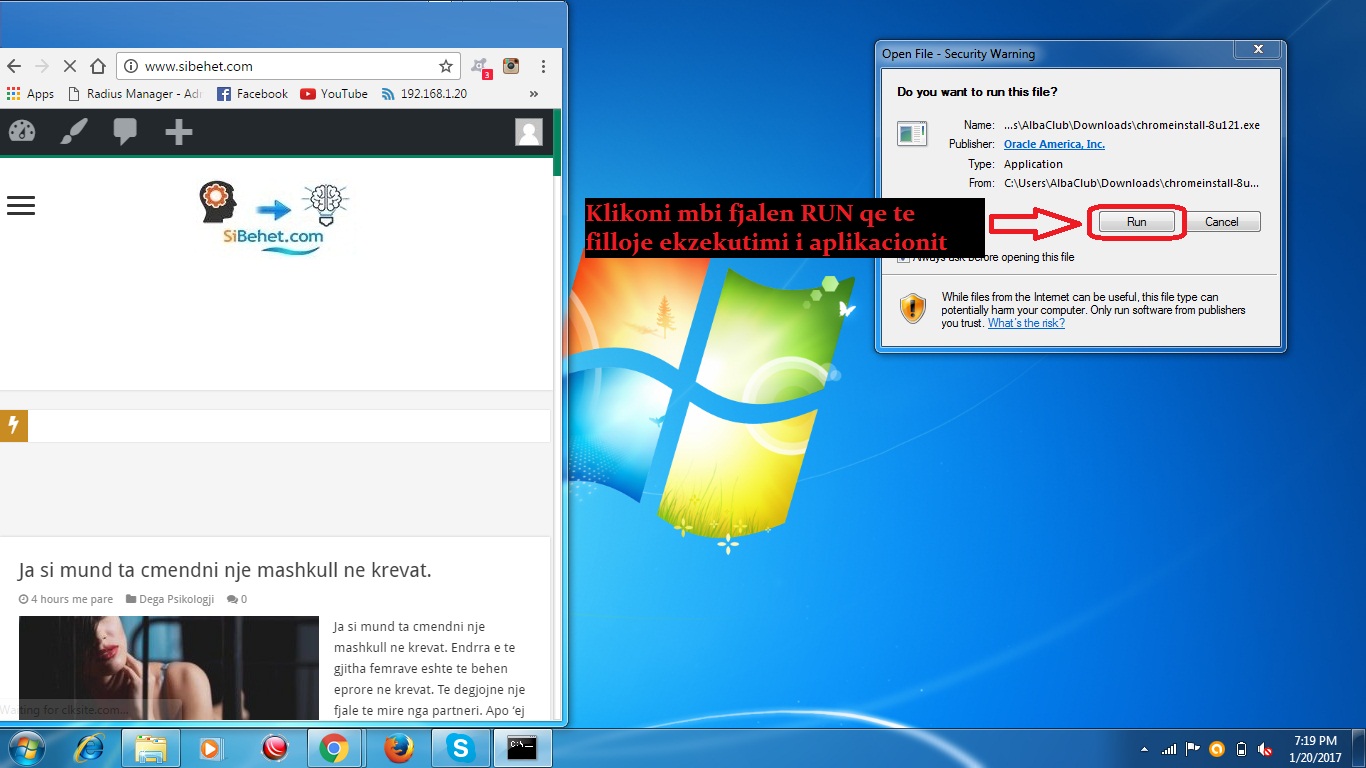The height and width of the screenshot is (768, 1366).
Task: Launch Windows Media Player from taskbar
Action: [x=211, y=748]
